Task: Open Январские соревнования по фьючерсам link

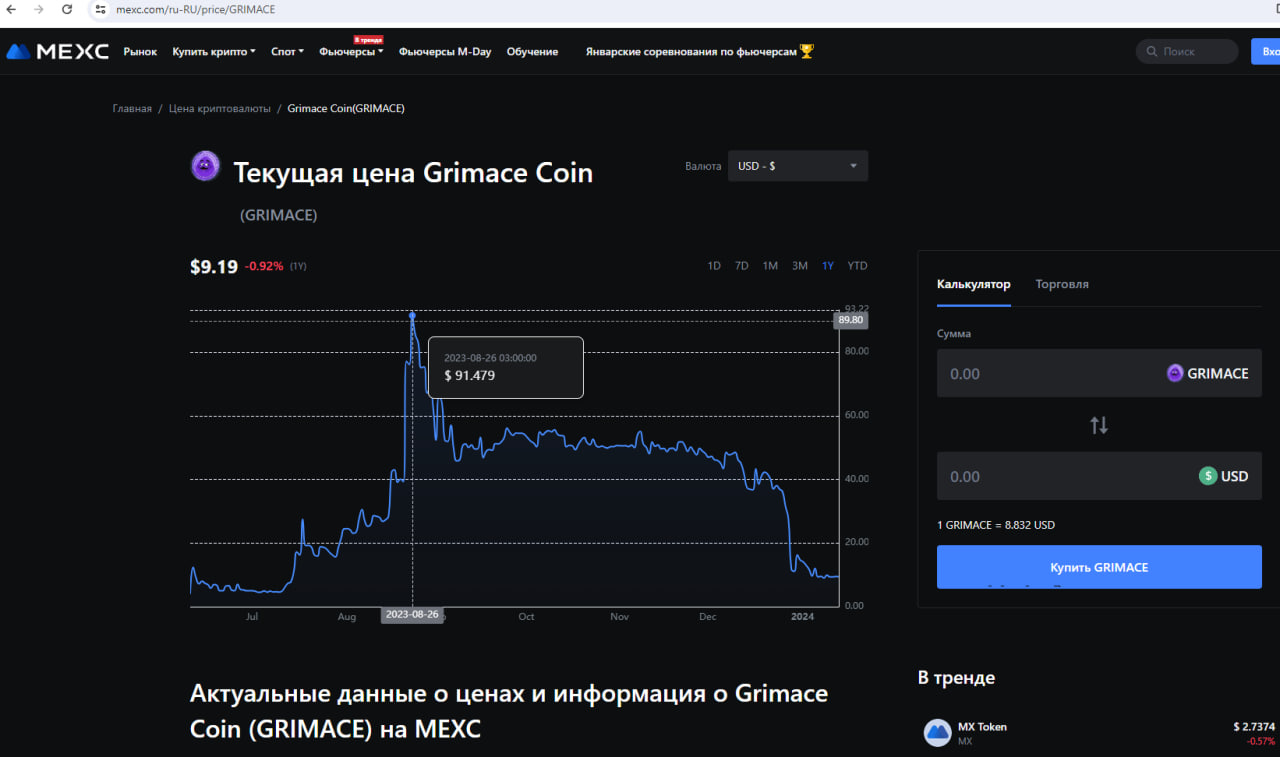Action: tap(691, 51)
